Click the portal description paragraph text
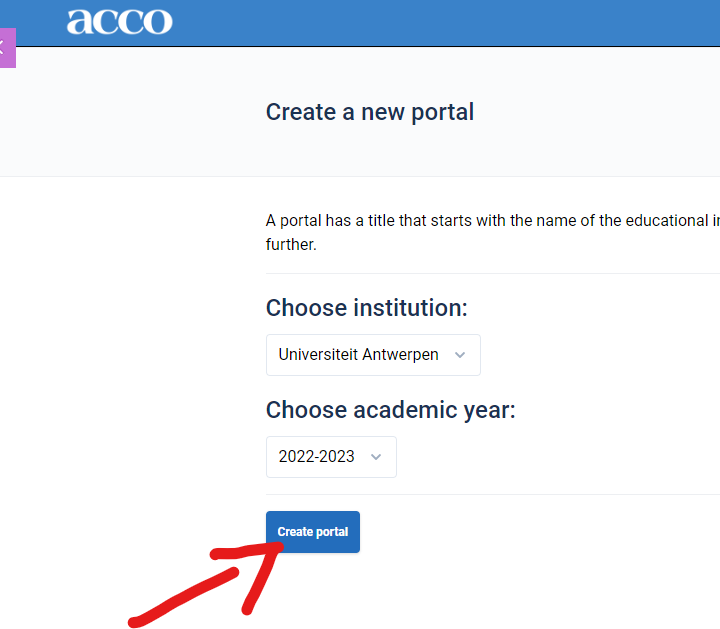This screenshot has height=629, width=720. [x=493, y=232]
